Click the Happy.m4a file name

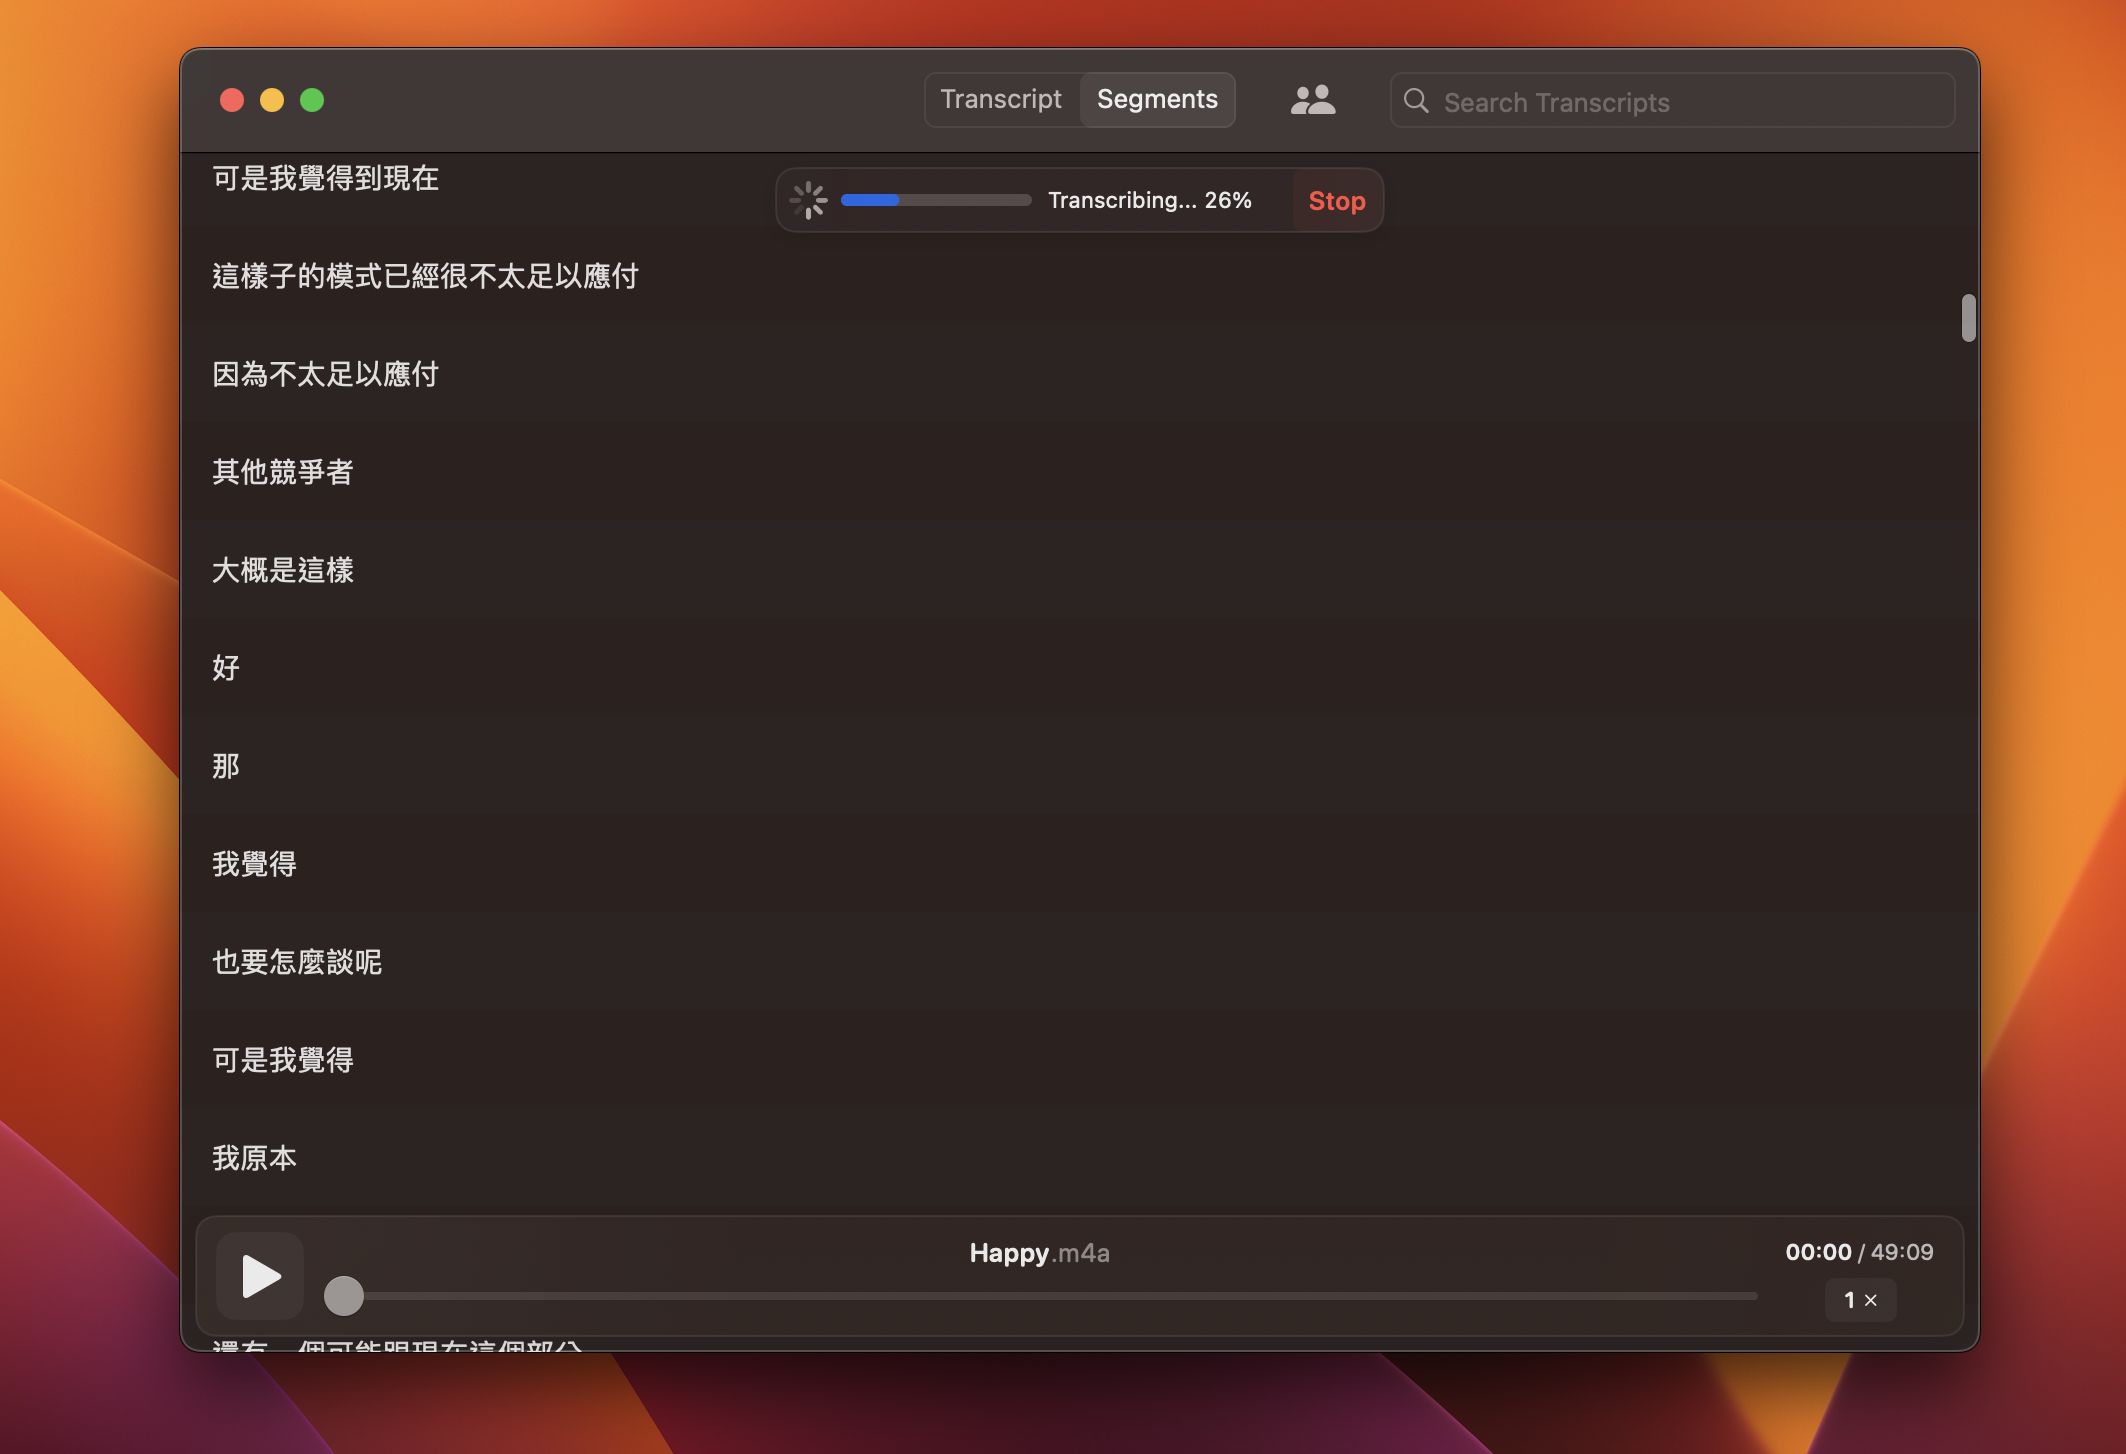click(x=1039, y=1253)
